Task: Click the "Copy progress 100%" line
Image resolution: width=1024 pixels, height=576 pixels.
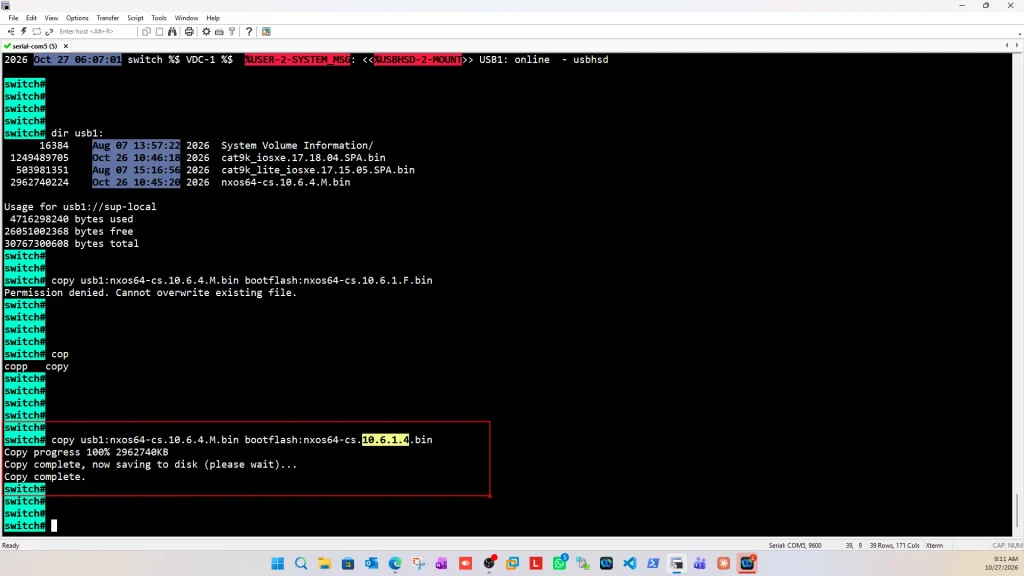Action: pyautogui.click(x=86, y=452)
